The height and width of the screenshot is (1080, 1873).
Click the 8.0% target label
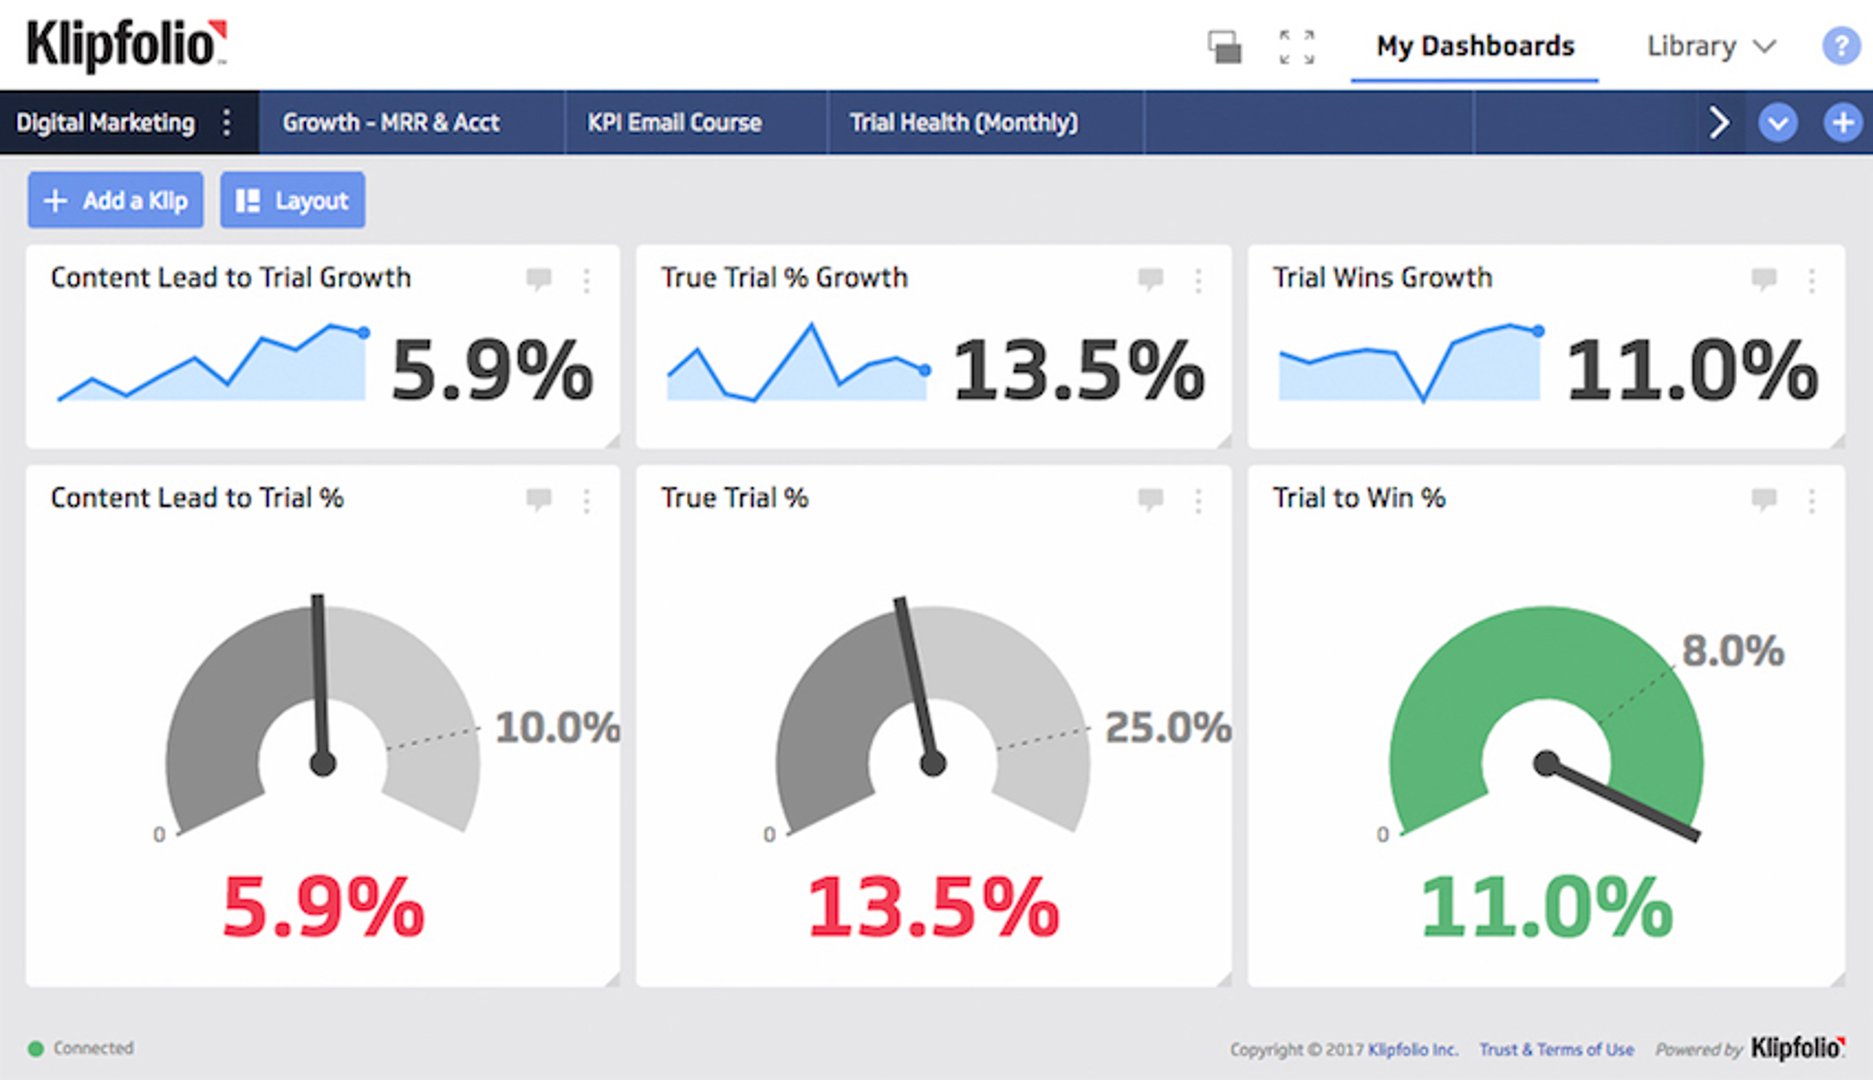coord(1733,651)
